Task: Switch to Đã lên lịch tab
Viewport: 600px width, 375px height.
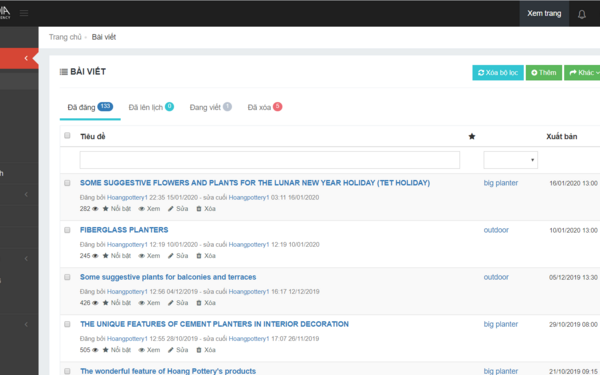Action: pyautogui.click(x=151, y=107)
